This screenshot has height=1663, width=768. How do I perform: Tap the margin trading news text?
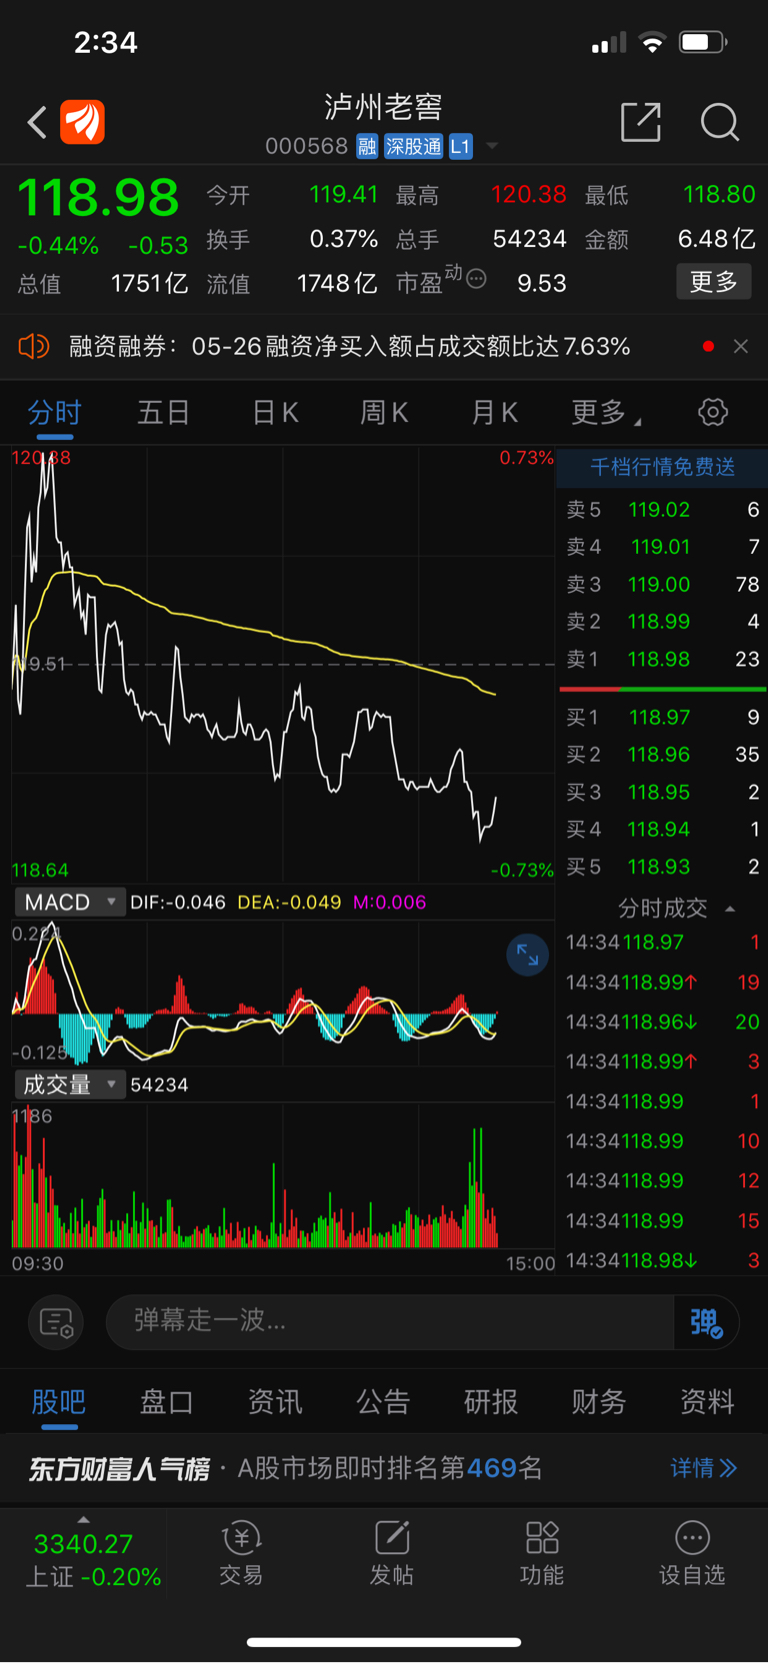(349, 346)
